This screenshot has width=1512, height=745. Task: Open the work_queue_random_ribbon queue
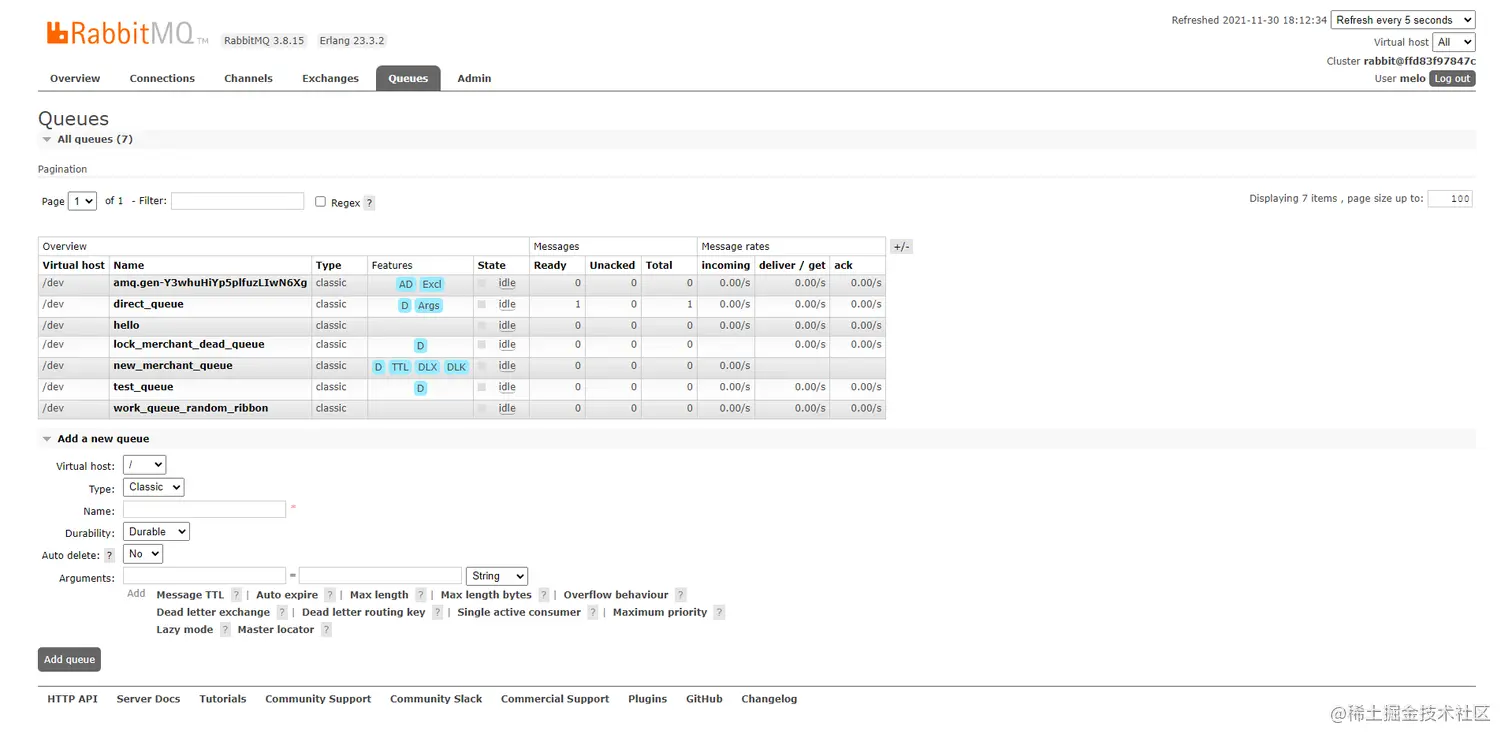[191, 408]
